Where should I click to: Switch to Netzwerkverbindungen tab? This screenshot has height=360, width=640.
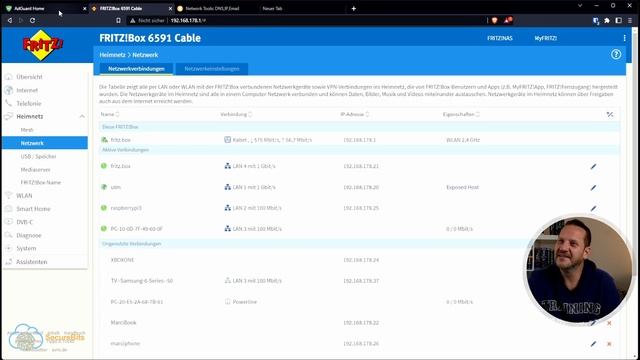coord(136,69)
